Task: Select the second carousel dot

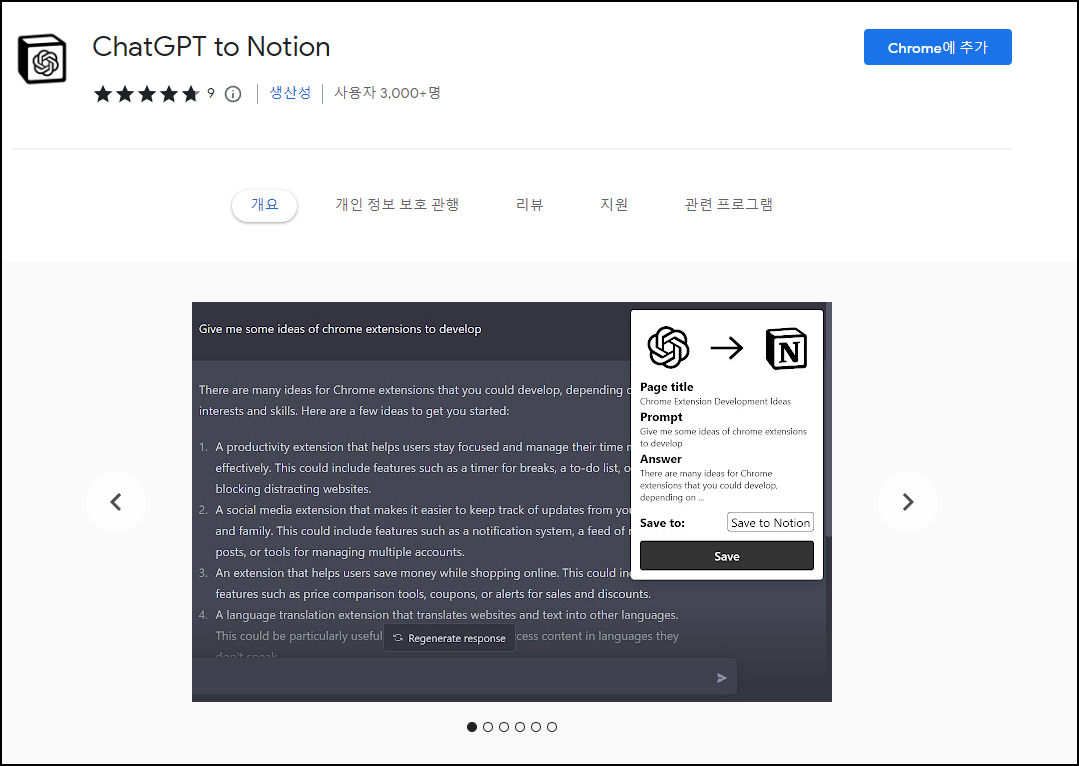Action: (488, 727)
